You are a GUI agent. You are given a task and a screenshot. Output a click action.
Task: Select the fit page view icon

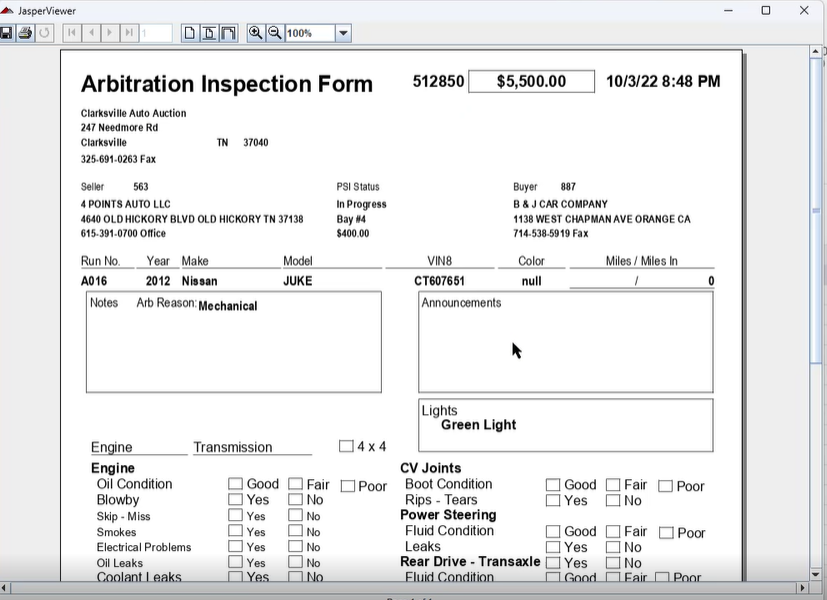pyautogui.click(x=209, y=33)
